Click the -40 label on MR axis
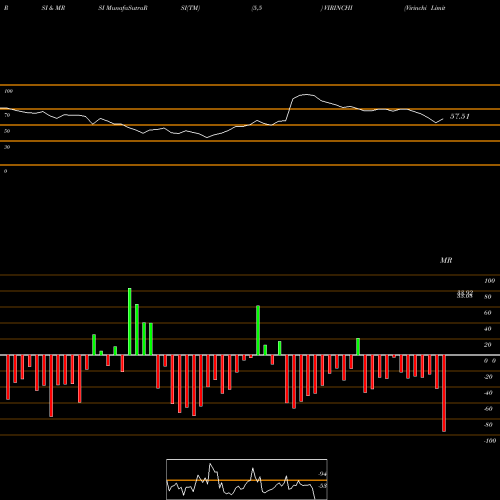500x500 pixels. pyautogui.click(x=488, y=393)
